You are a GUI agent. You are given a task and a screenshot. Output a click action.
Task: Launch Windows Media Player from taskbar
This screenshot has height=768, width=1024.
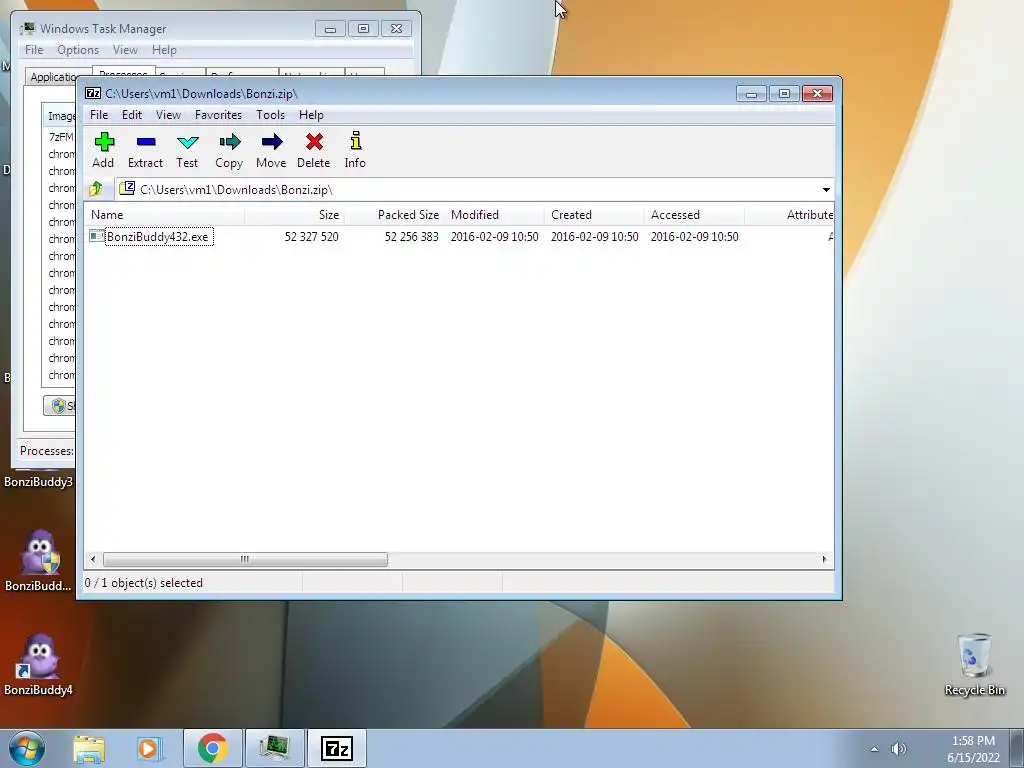pyautogui.click(x=148, y=748)
